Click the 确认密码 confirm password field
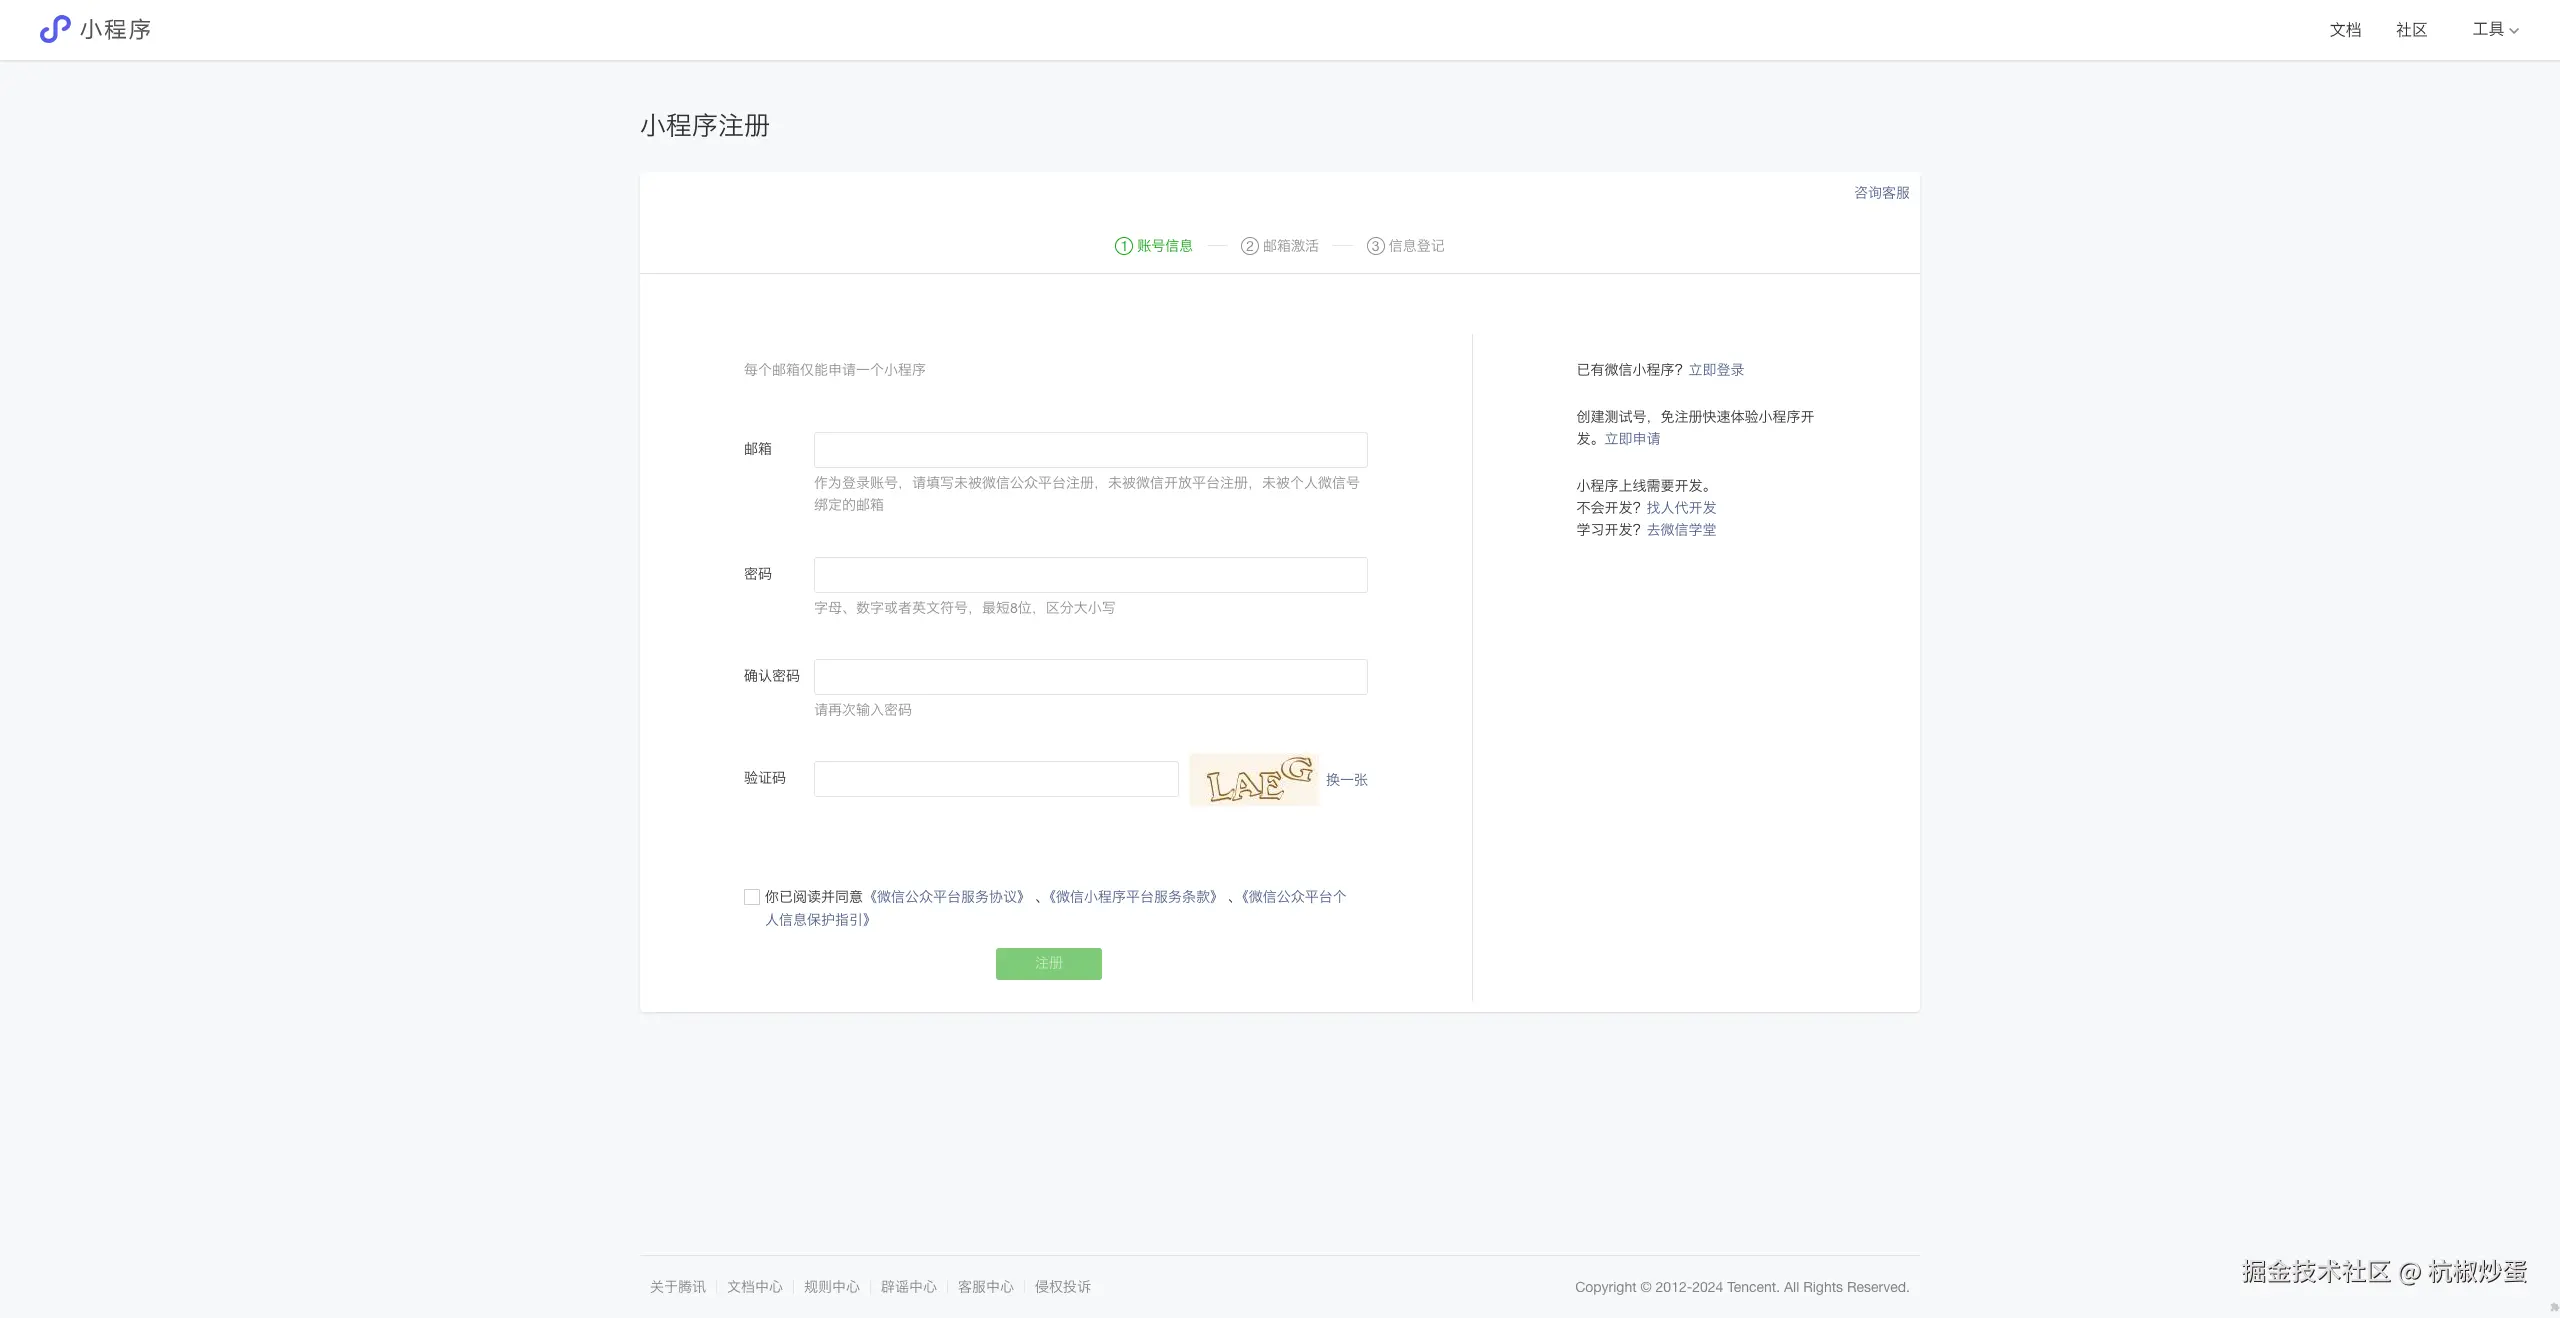 (x=1090, y=677)
